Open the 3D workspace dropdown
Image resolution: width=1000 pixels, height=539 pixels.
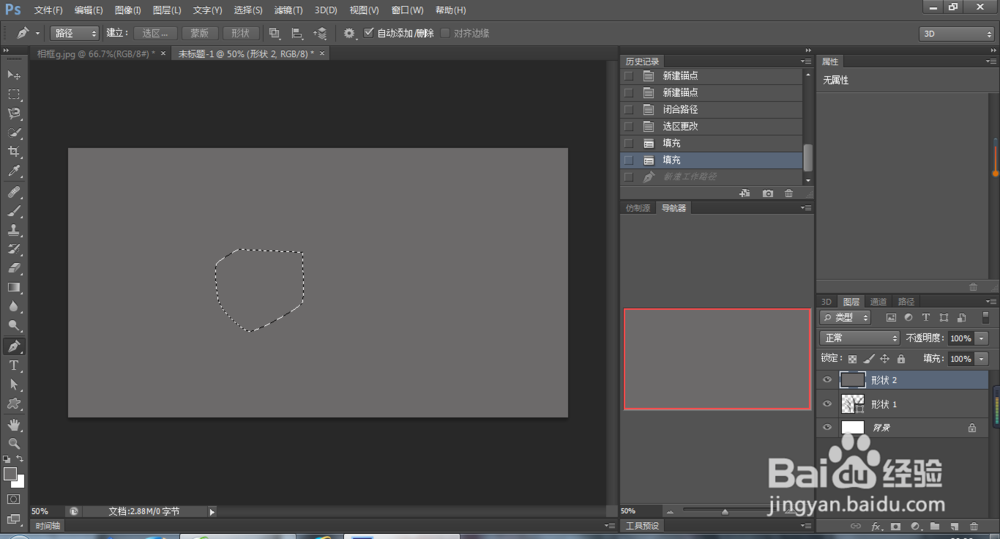tap(957, 34)
